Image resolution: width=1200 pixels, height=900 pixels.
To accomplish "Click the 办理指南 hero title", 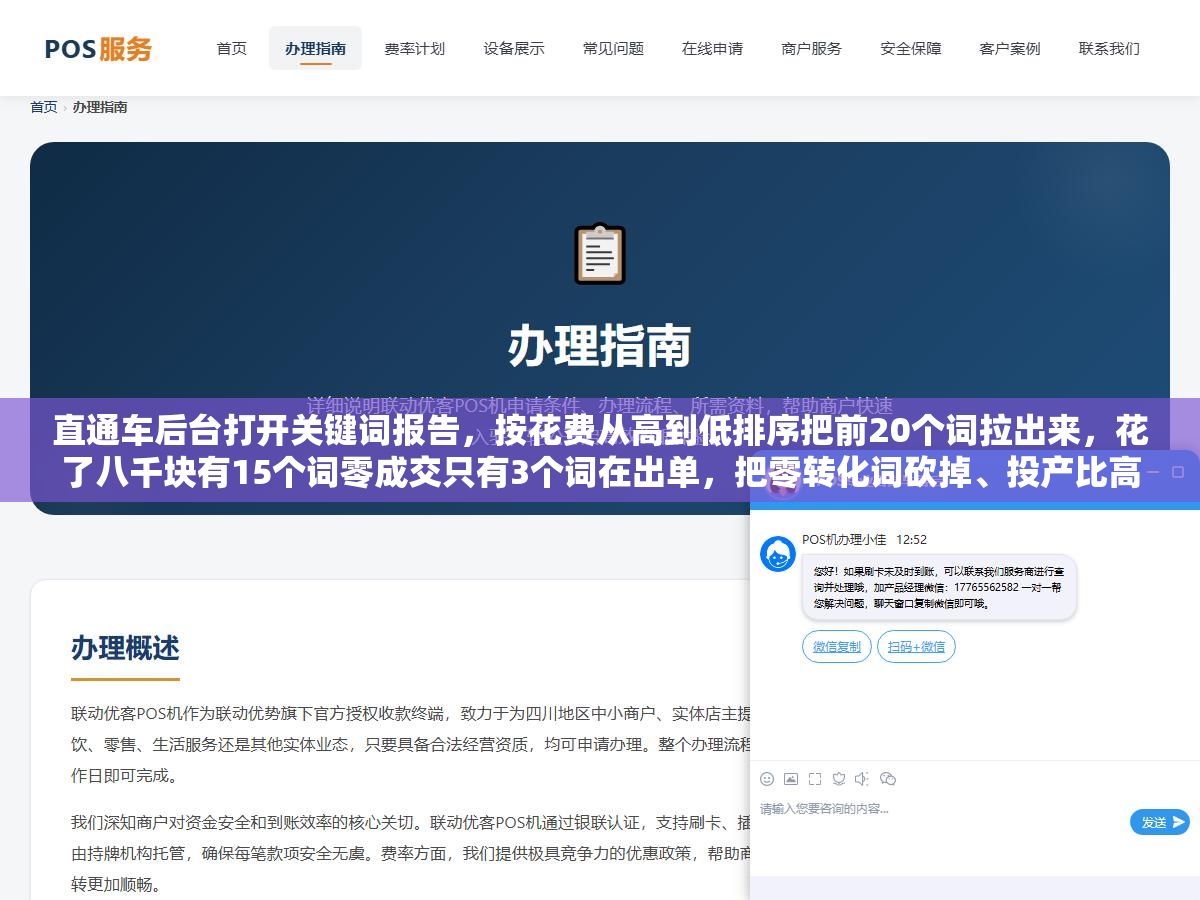I will coord(599,347).
